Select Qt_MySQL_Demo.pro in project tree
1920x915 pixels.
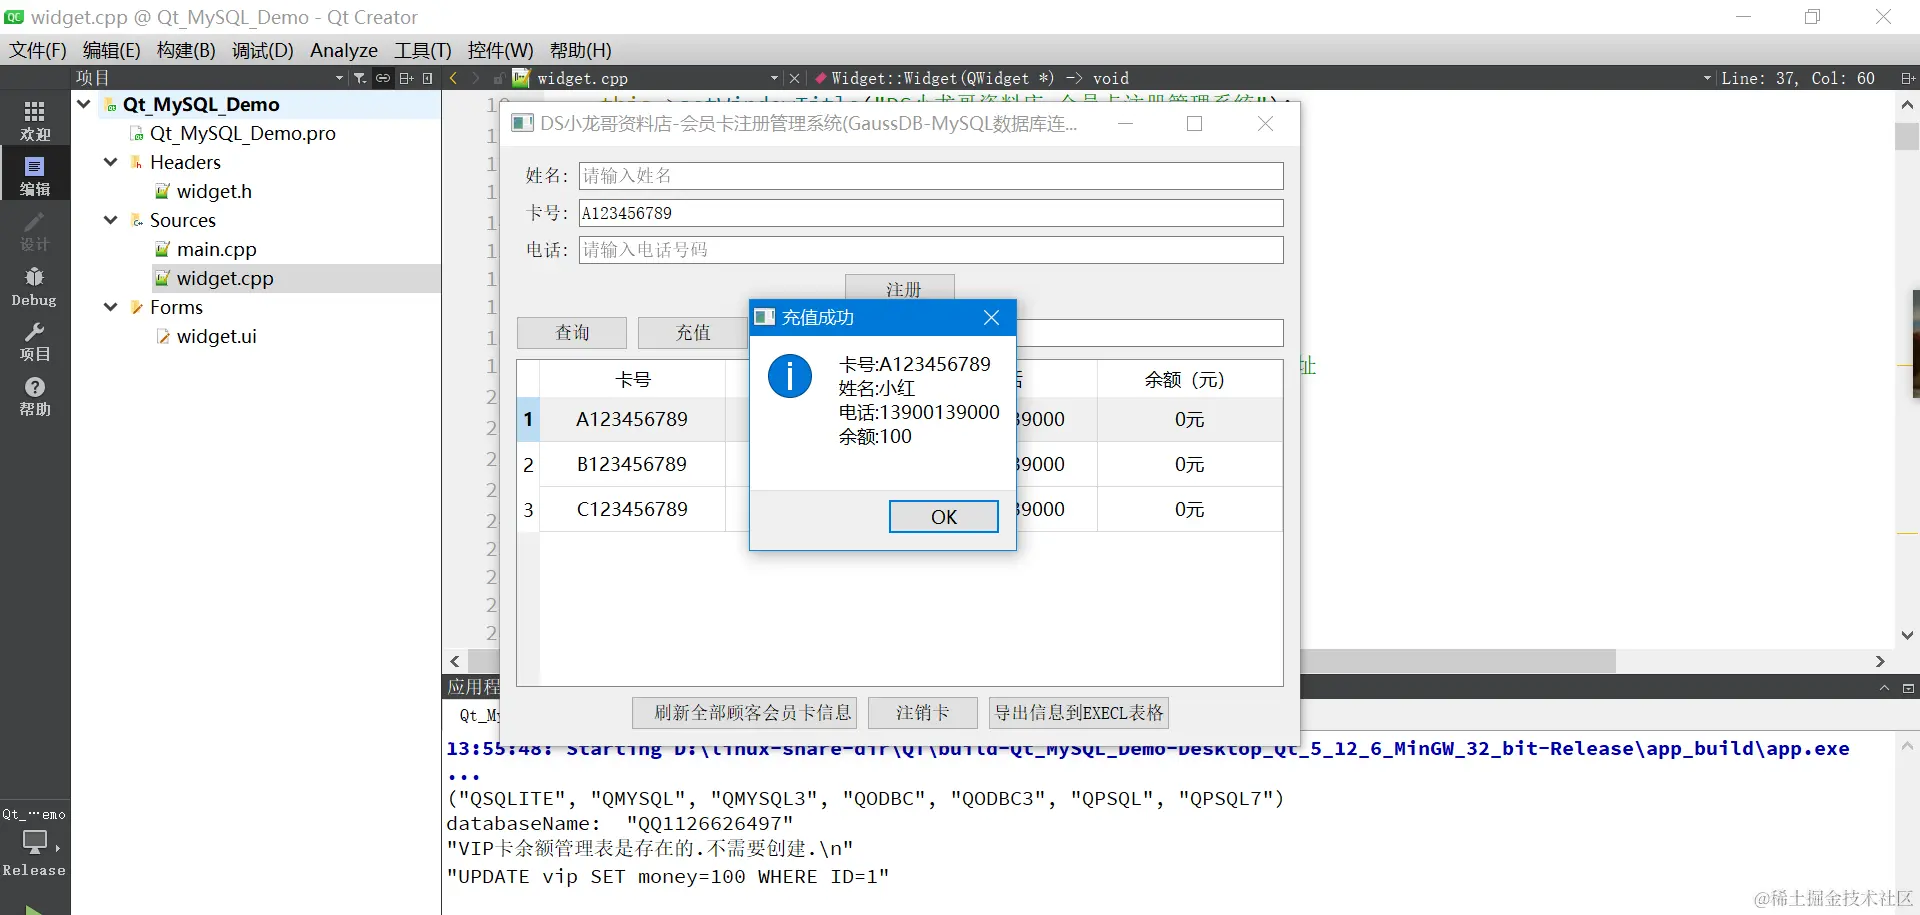click(x=243, y=133)
